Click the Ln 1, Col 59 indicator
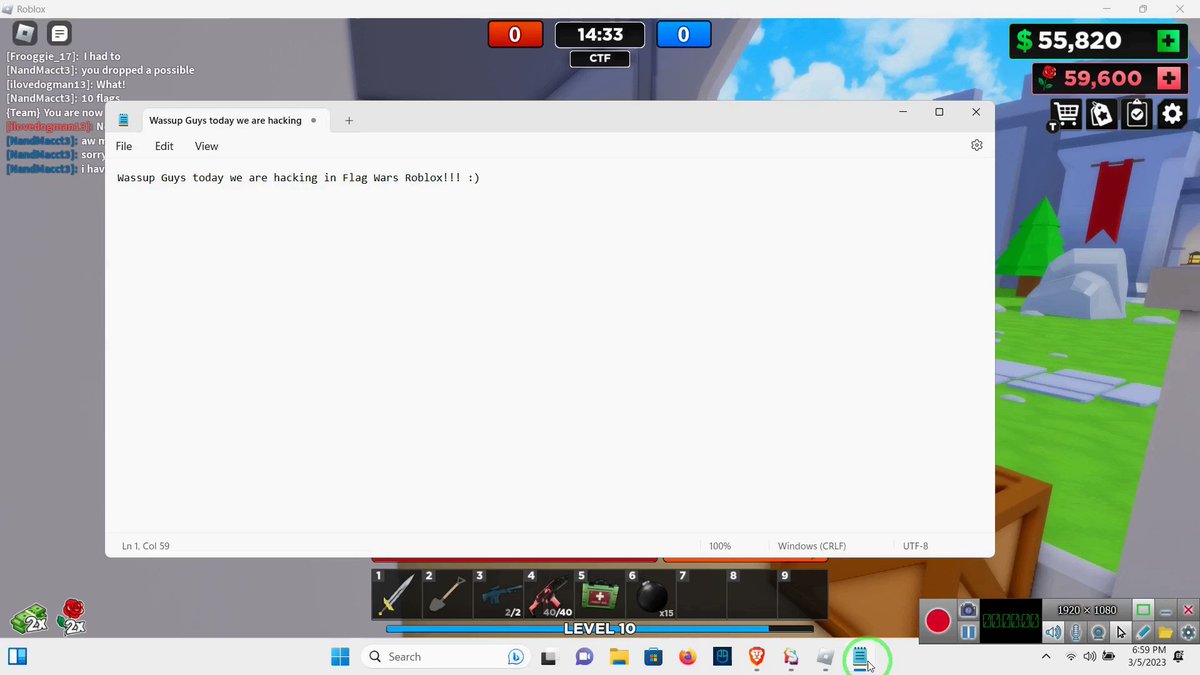Image resolution: width=1200 pixels, height=675 pixels. pos(146,546)
